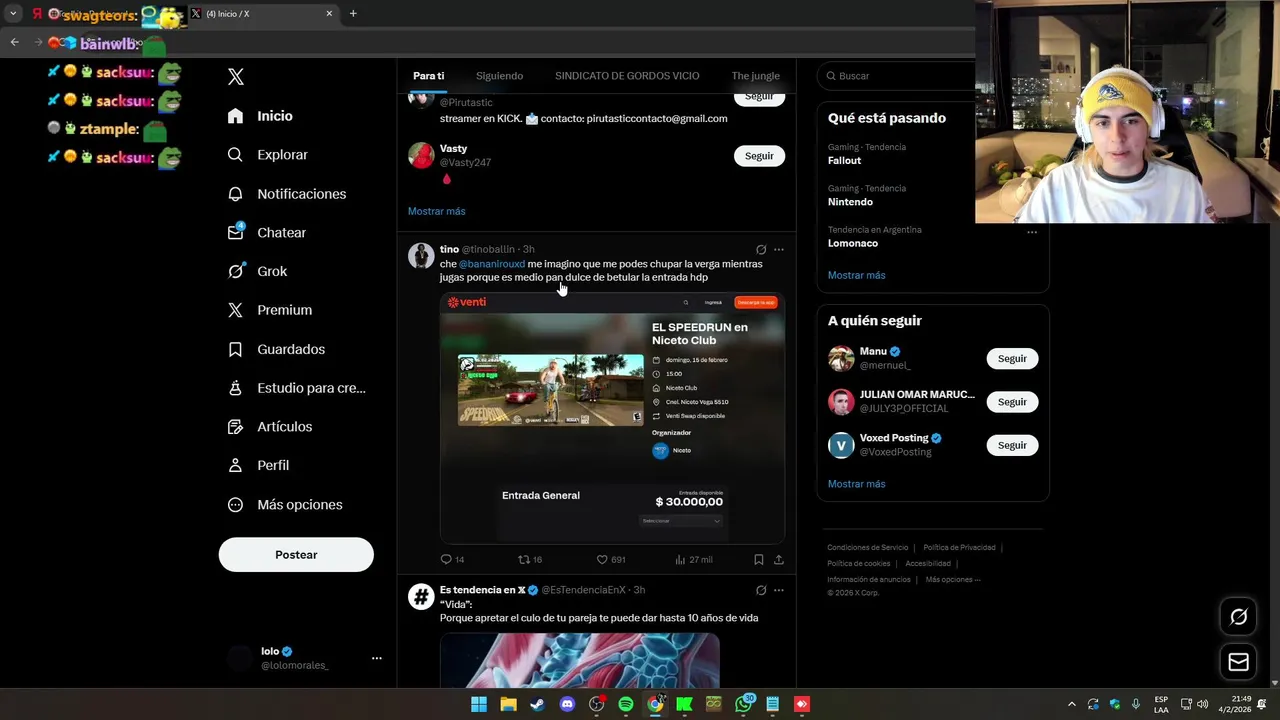Open Discord from the taskbar
Viewport: 1280px width, 720px height.
[567, 704]
